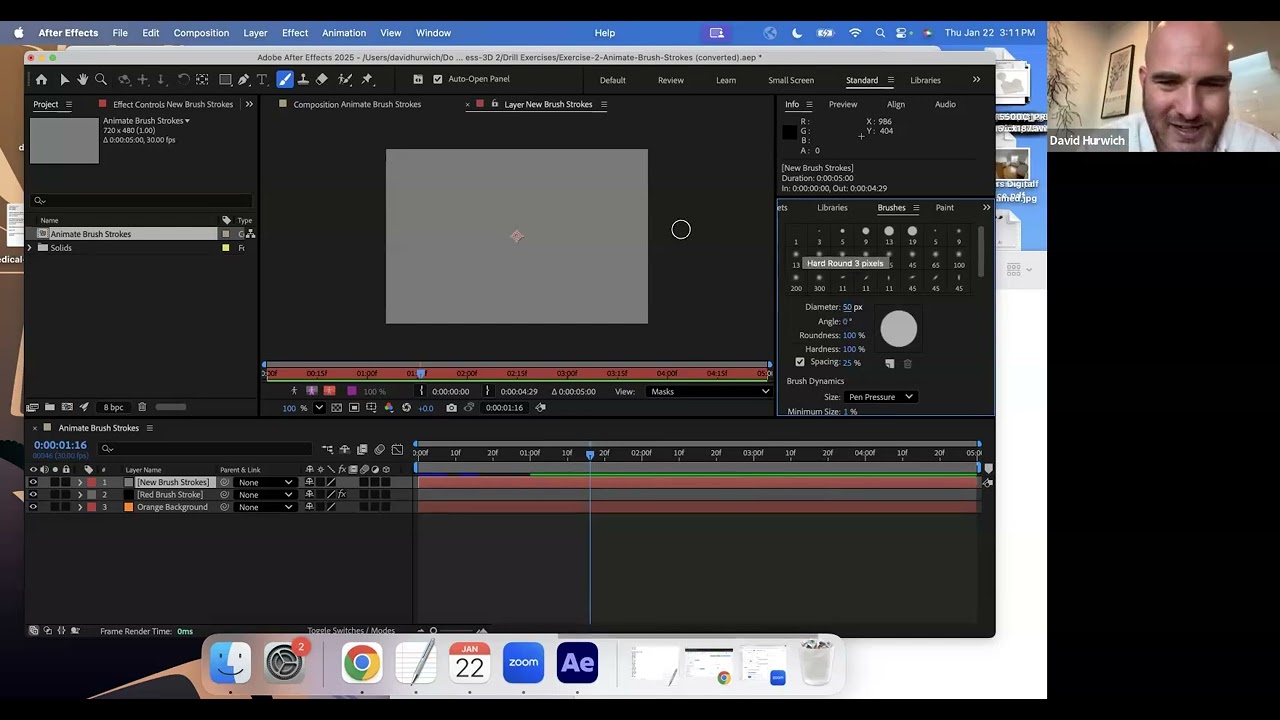Open parent dropdown for Orange Background layer
The image size is (1280, 720).
tap(265, 507)
